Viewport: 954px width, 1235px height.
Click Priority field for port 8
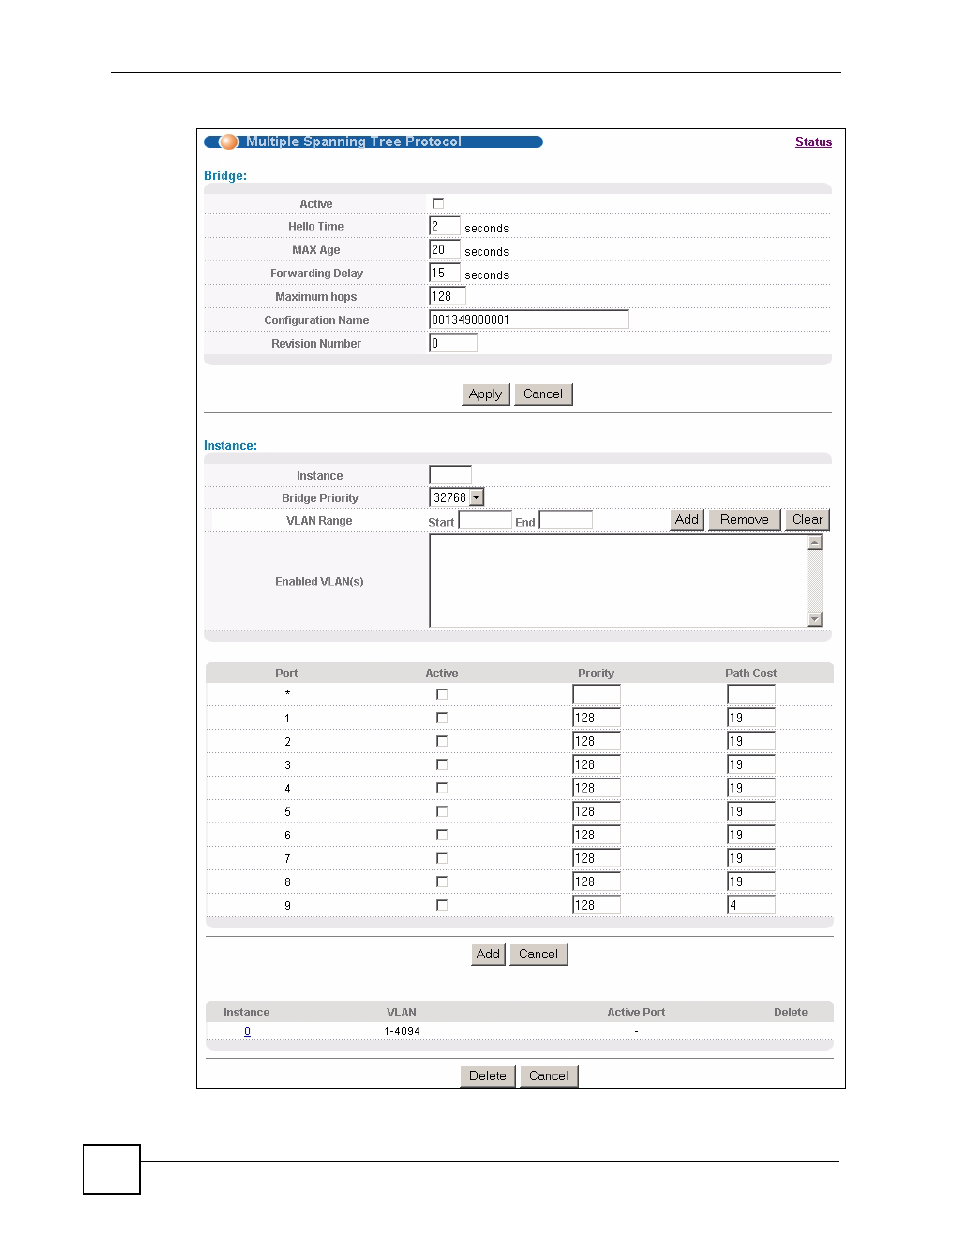pyautogui.click(x=596, y=881)
